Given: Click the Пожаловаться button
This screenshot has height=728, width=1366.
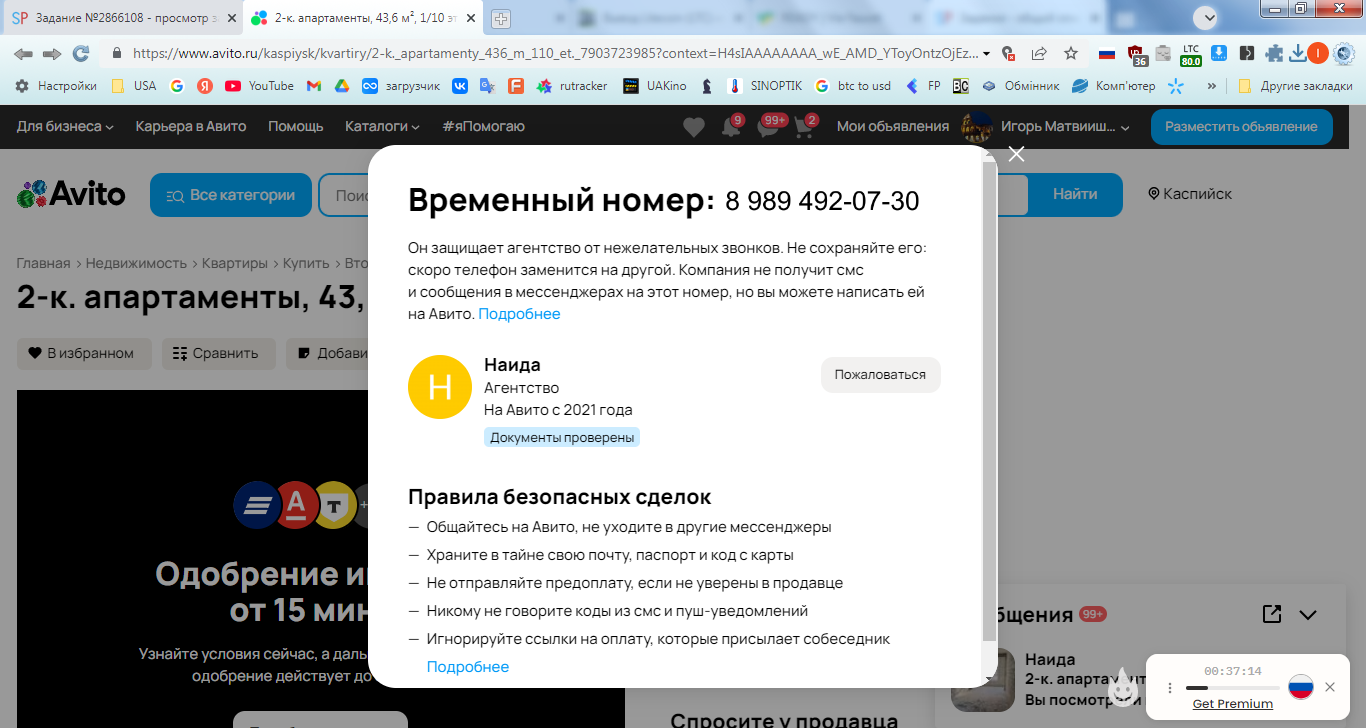Looking at the screenshot, I should [880, 374].
